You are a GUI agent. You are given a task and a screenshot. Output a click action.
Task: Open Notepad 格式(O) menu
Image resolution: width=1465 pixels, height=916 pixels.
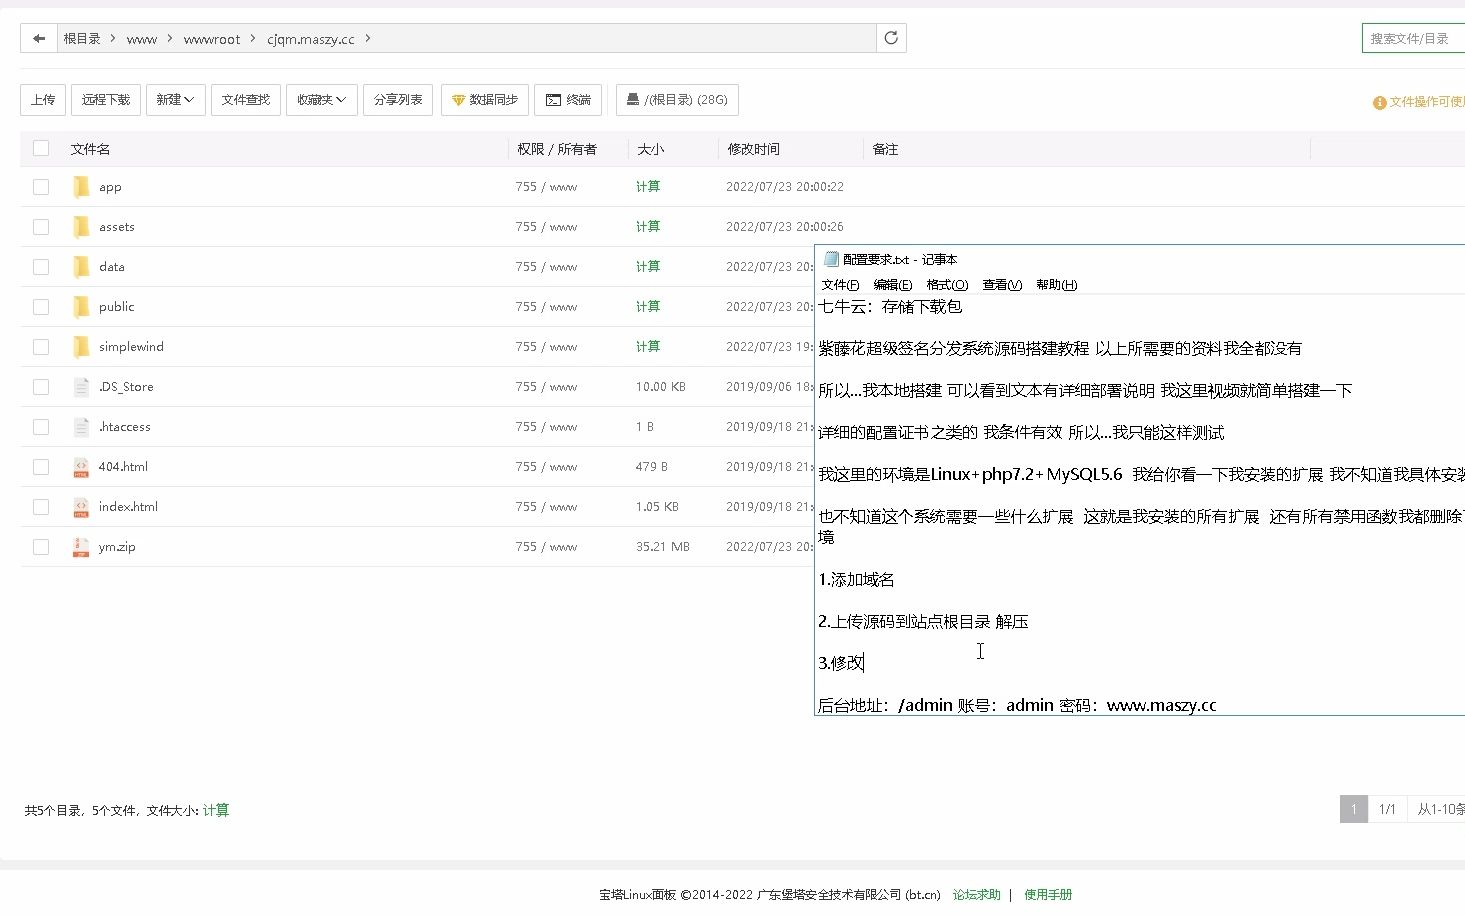point(947,285)
